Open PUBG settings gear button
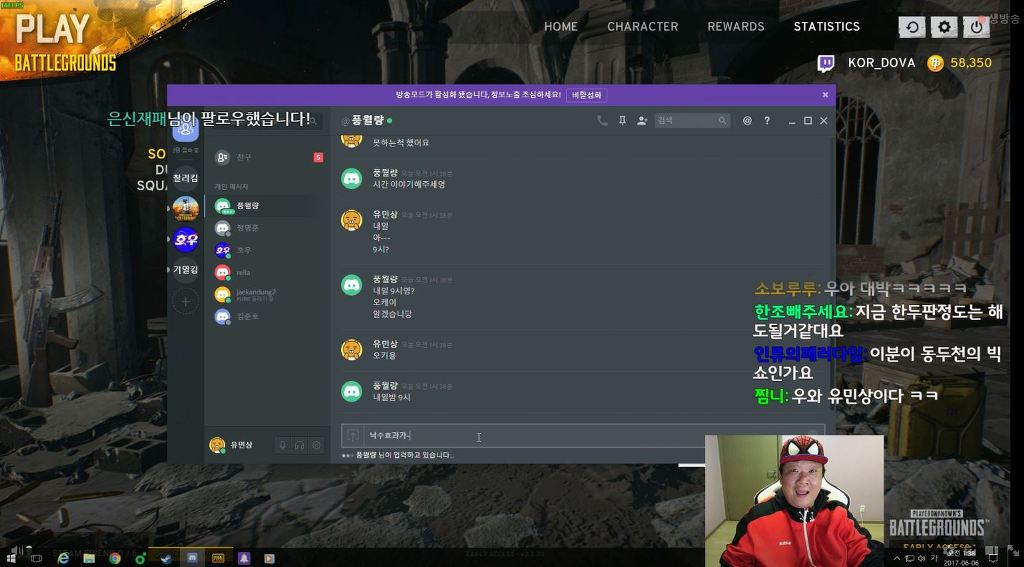The width and height of the screenshot is (1024, 567). click(944, 27)
